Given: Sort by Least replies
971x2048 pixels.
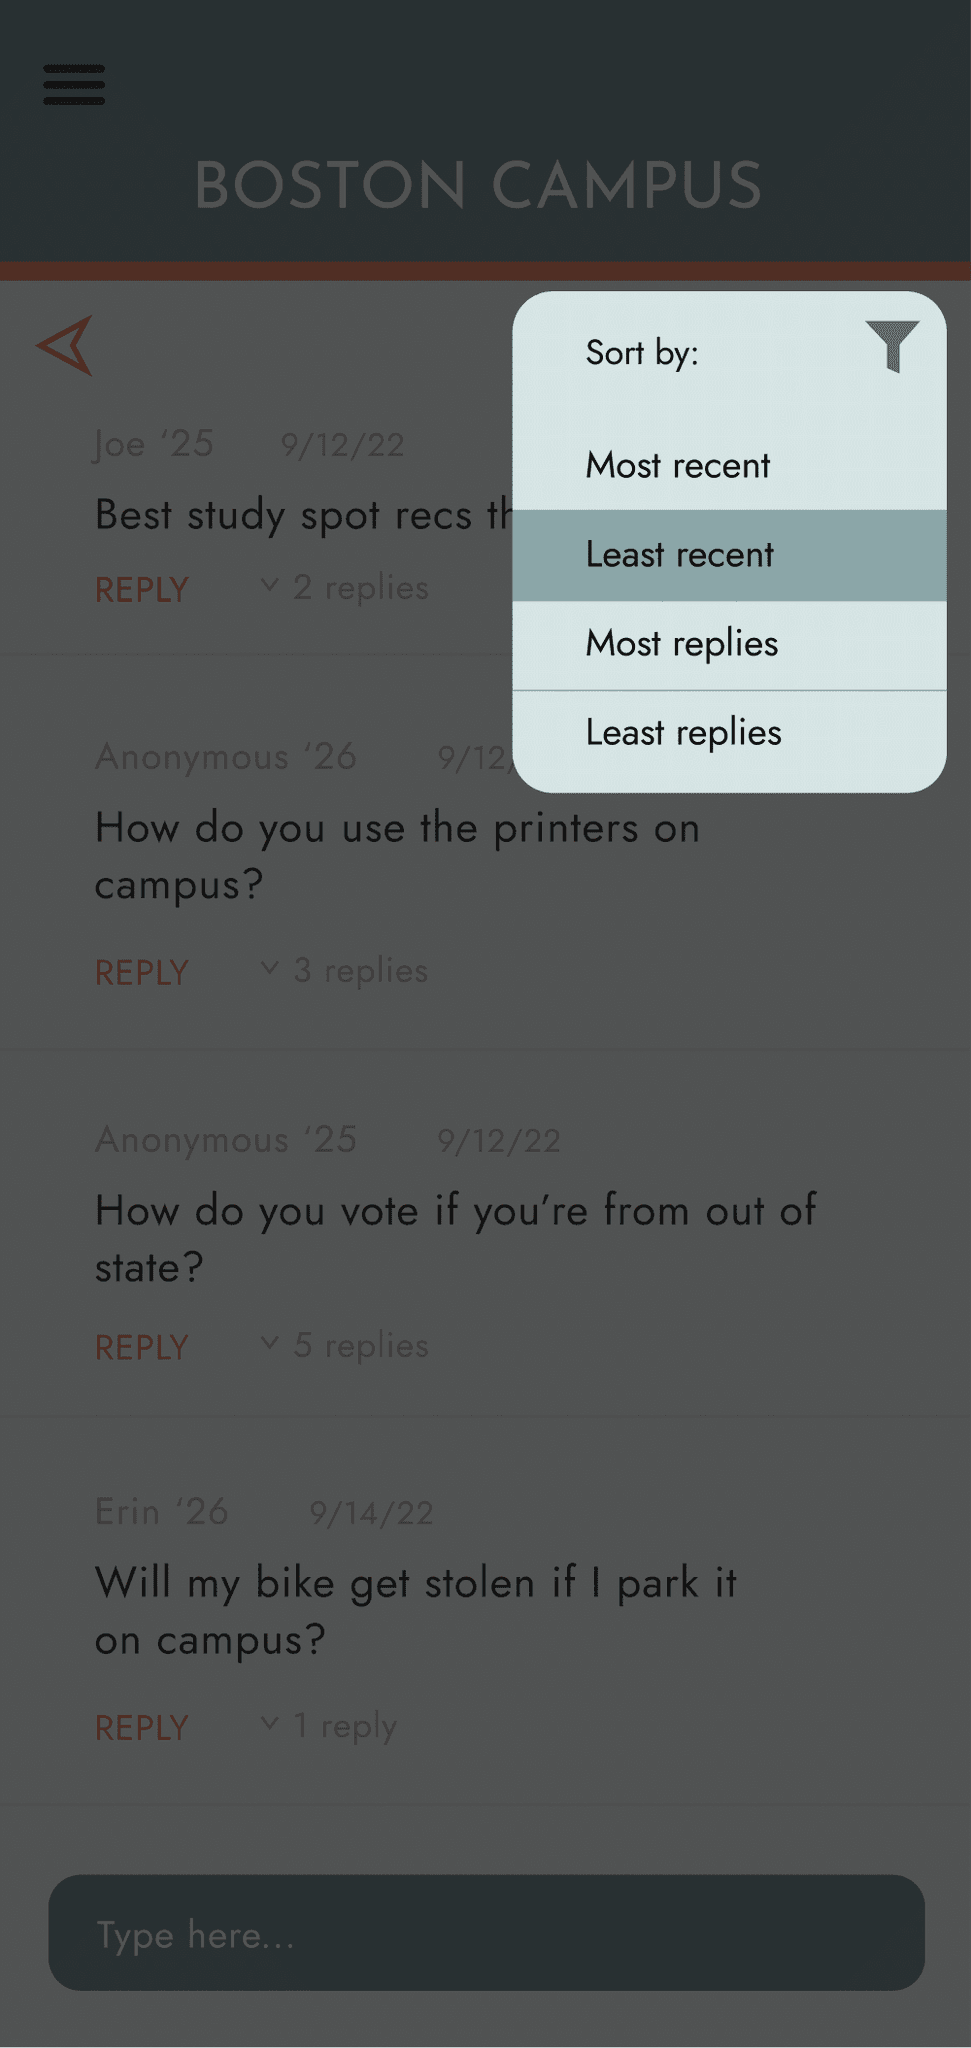Looking at the screenshot, I should point(729,734).
